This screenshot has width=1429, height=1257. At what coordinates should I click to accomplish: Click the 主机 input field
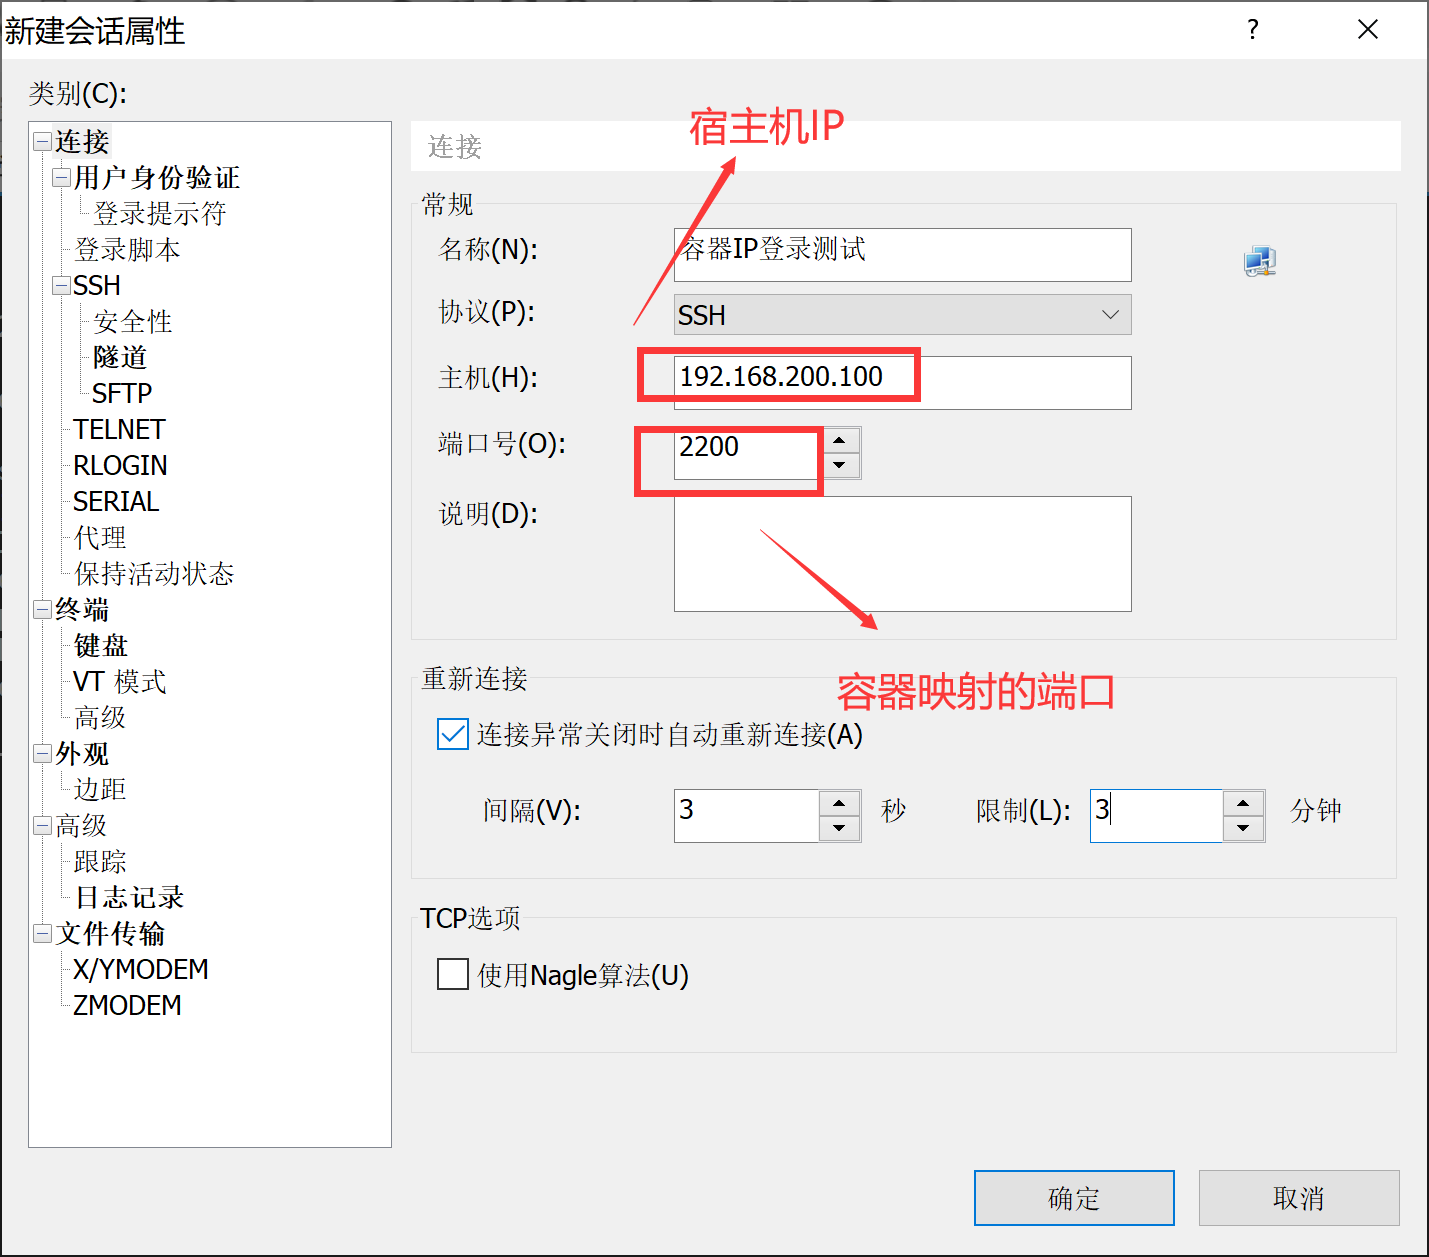coord(903,383)
